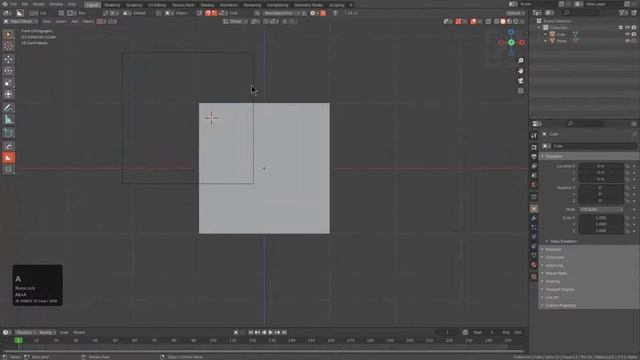Open the viewport View menu
The height and width of the screenshot is (360, 640).
tap(47, 21)
